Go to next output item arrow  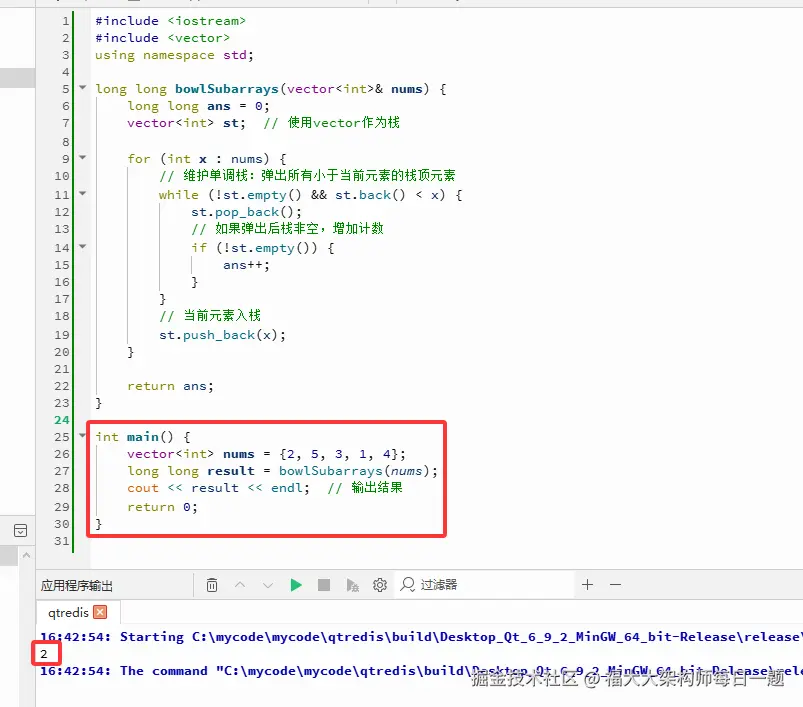coord(268,585)
